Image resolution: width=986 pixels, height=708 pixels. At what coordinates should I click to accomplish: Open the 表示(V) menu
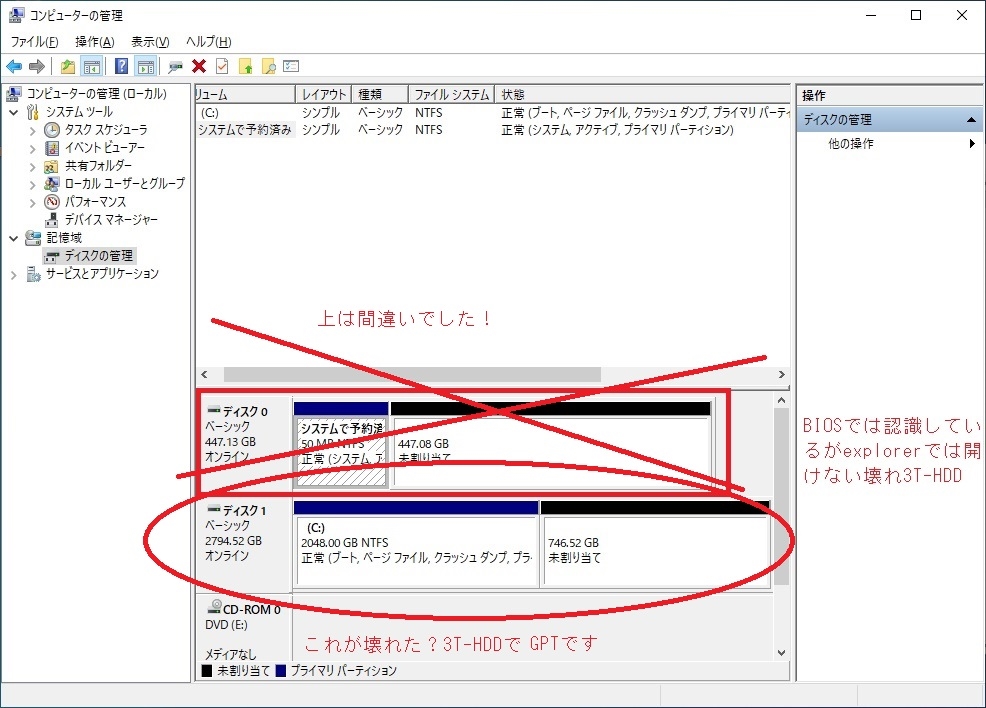click(x=150, y=41)
